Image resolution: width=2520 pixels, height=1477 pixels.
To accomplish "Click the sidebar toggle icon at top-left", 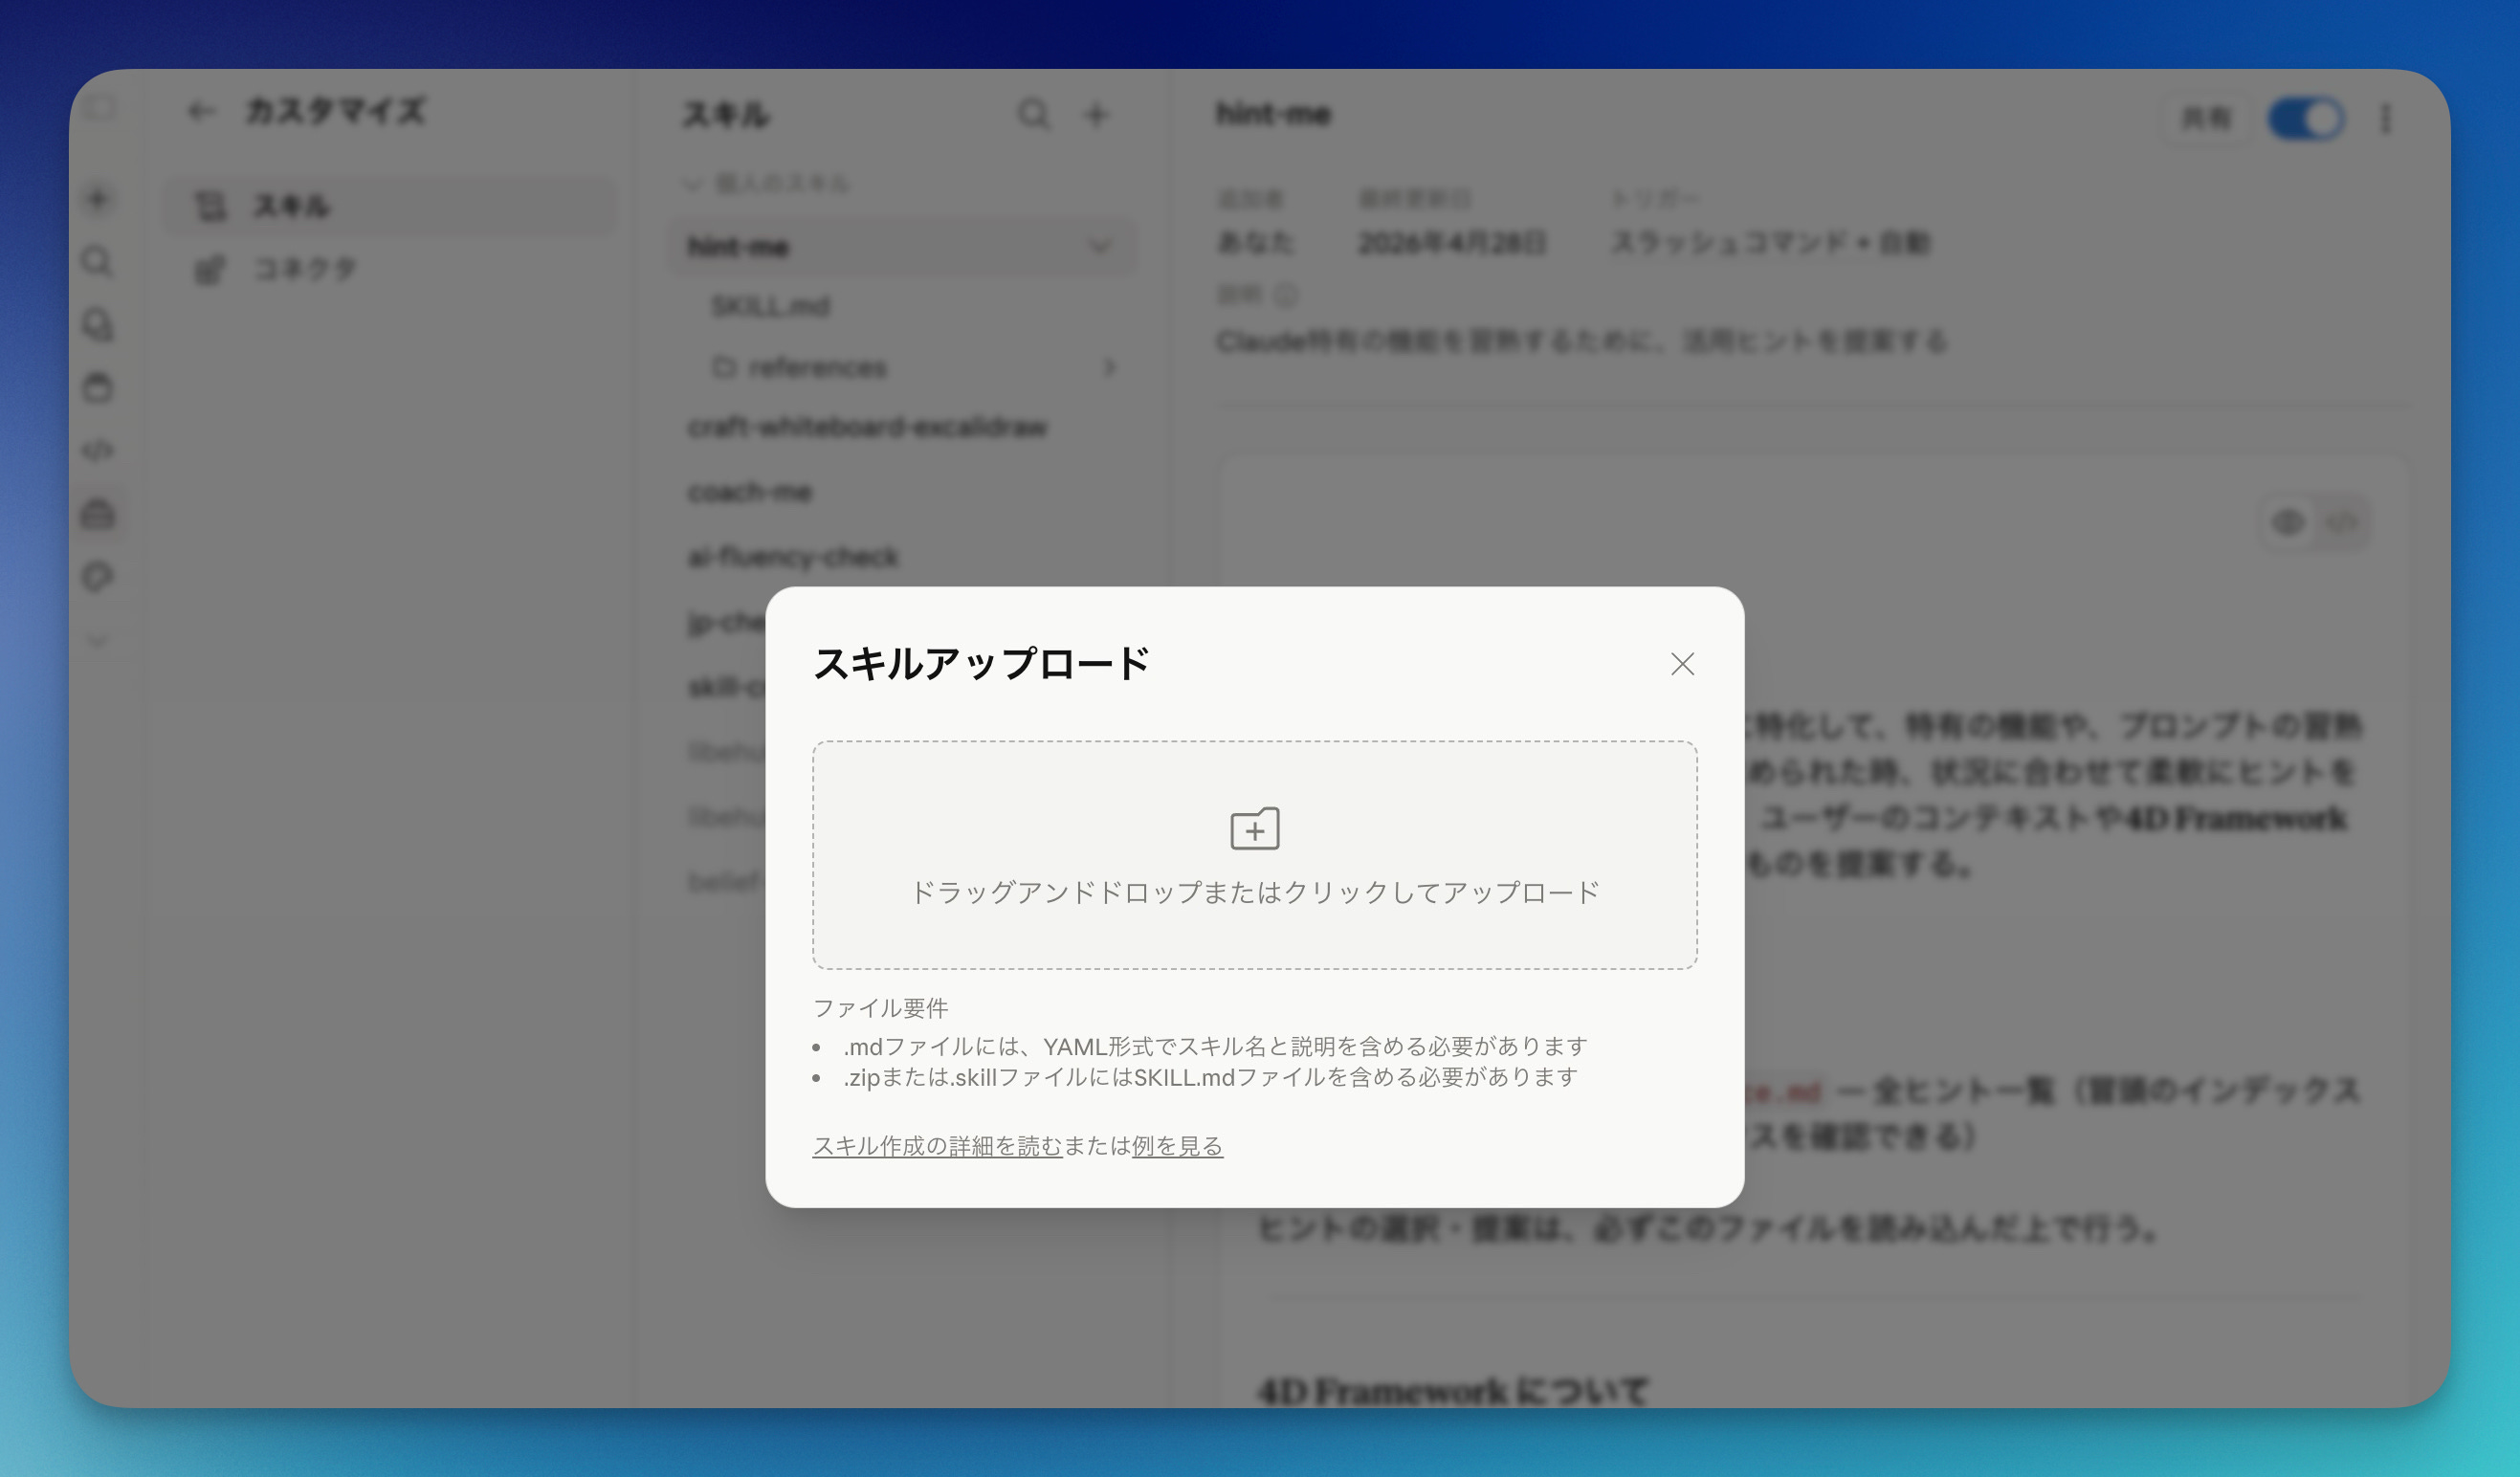I will pos(99,108).
